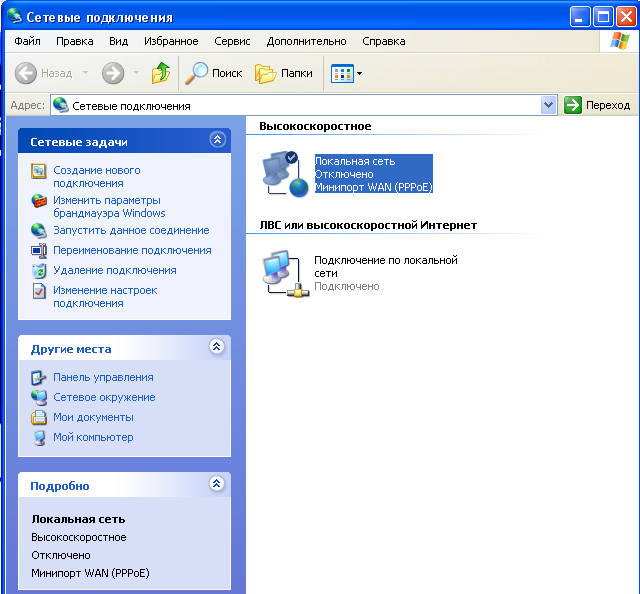Open Сетевое окружение link
This screenshot has height=594, width=640.
pyautogui.click(x=104, y=397)
